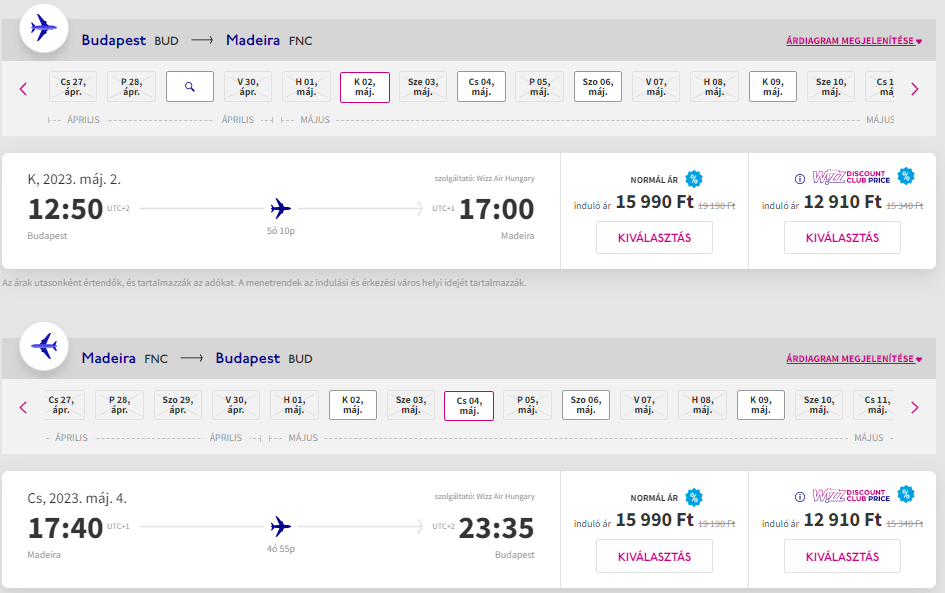Viewport: 945px width, 593px height.
Task: Click the percent badge on return normal price
Action: coord(694,497)
